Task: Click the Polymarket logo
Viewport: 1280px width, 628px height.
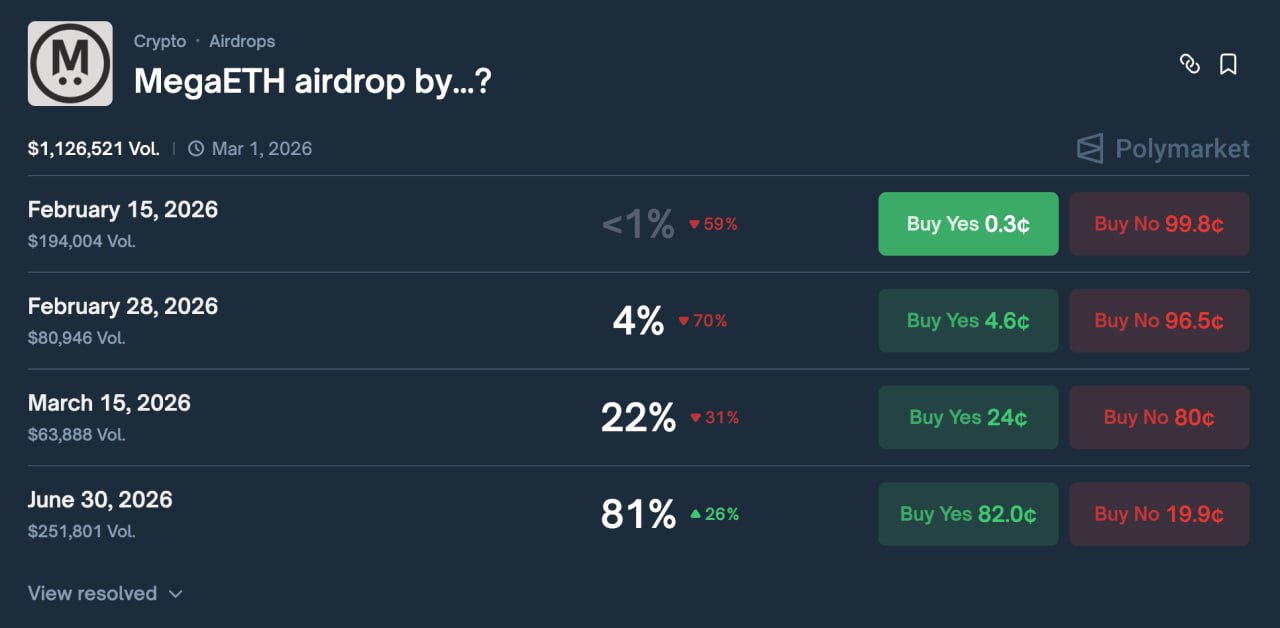Action: 1163,149
